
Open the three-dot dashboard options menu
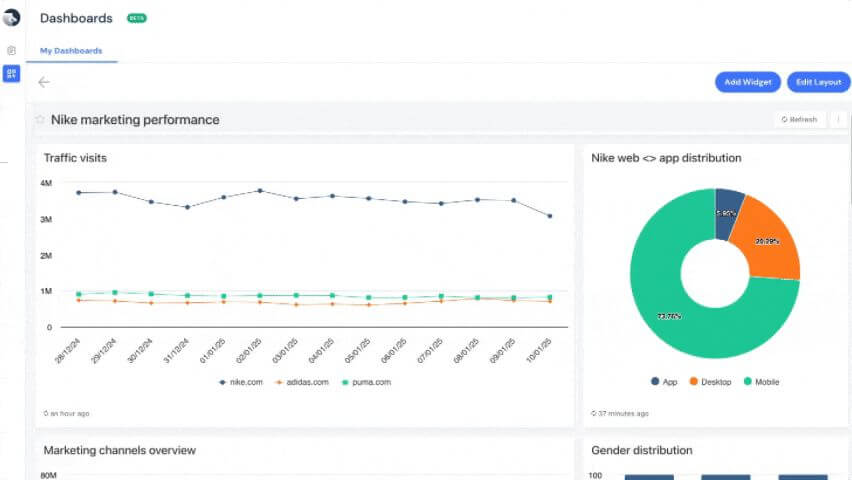pyautogui.click(x=838, y=120)
